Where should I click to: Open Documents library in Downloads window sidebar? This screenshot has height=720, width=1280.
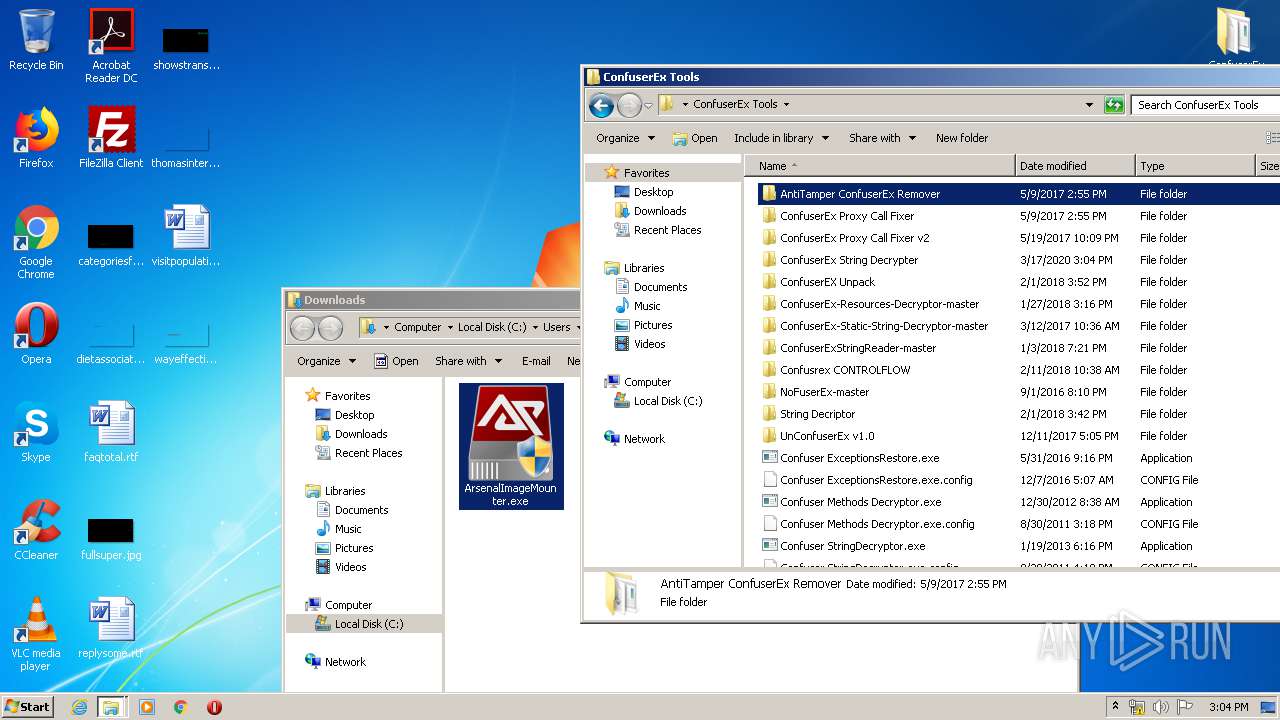click(361, 510)
